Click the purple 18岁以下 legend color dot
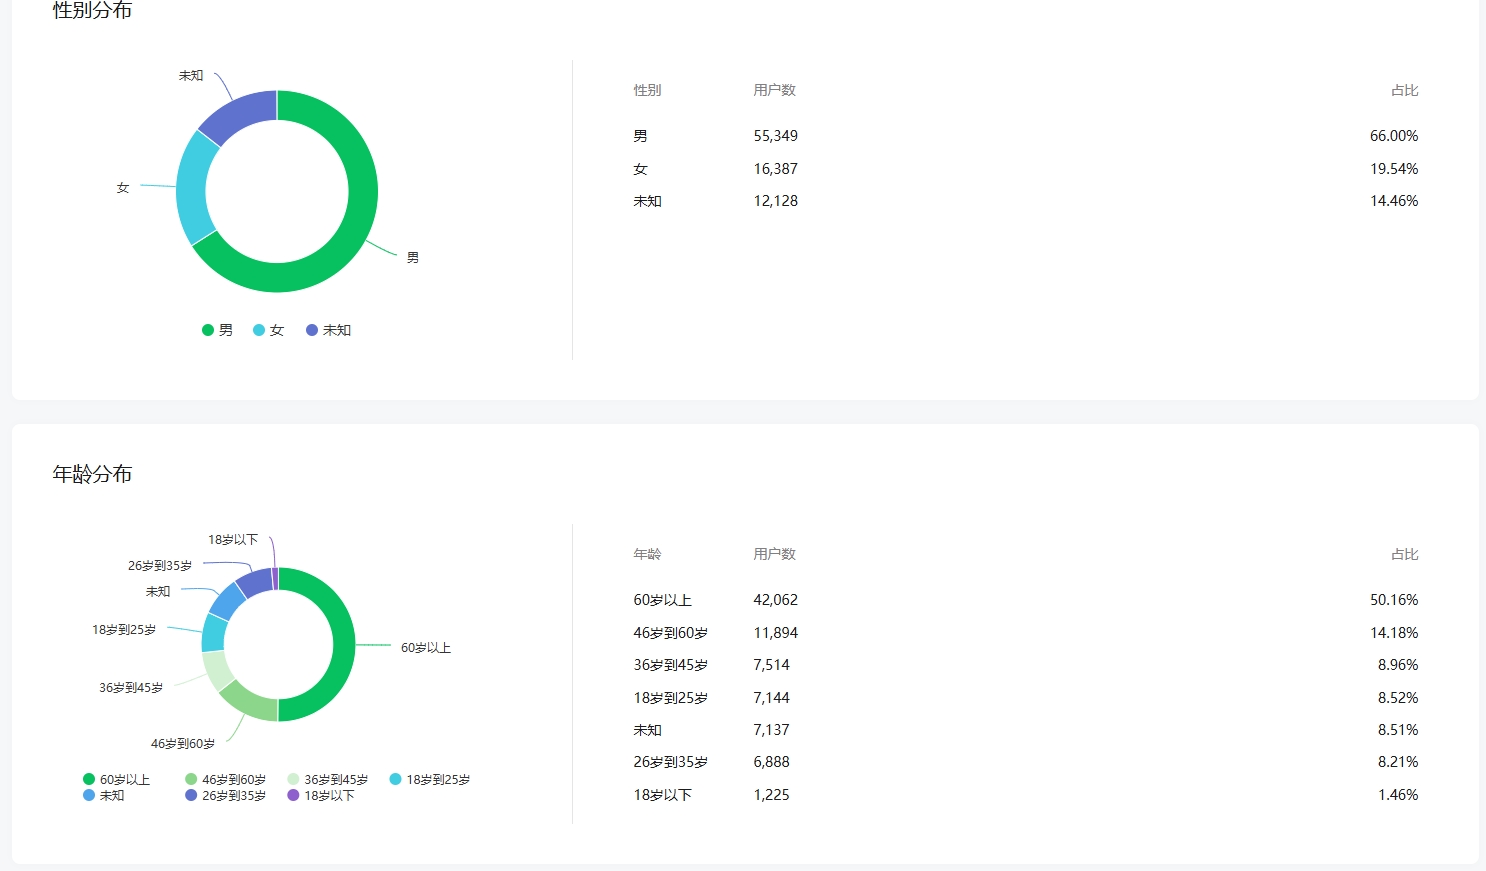Screen dimensions: 1486x871 293,796
